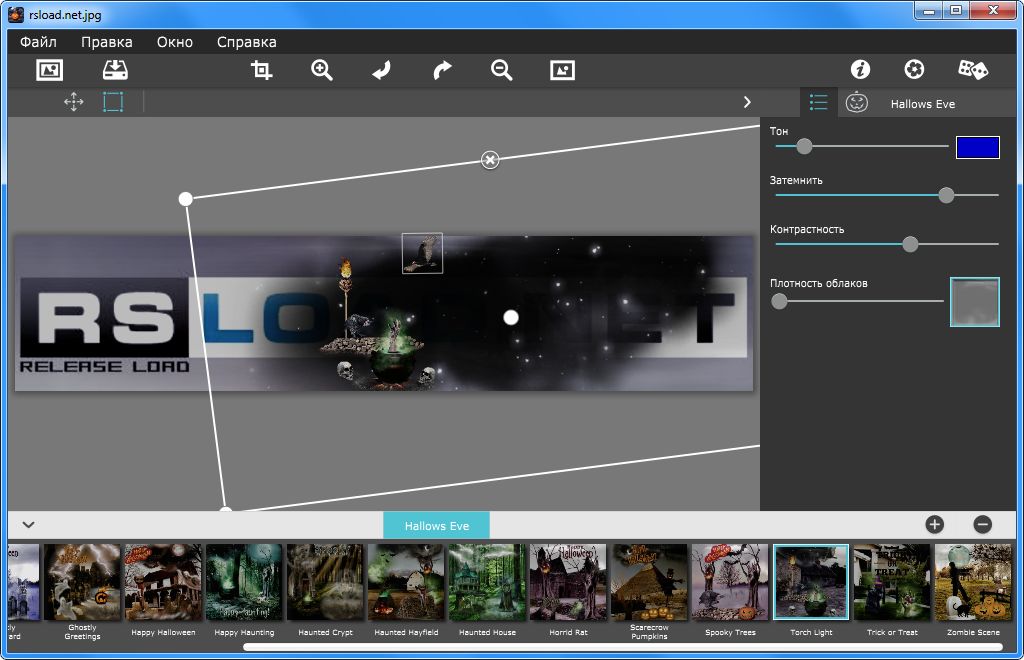Click the undo arrow icon
The width and height of the screenshot is (1024, 660).
[381, 70]
